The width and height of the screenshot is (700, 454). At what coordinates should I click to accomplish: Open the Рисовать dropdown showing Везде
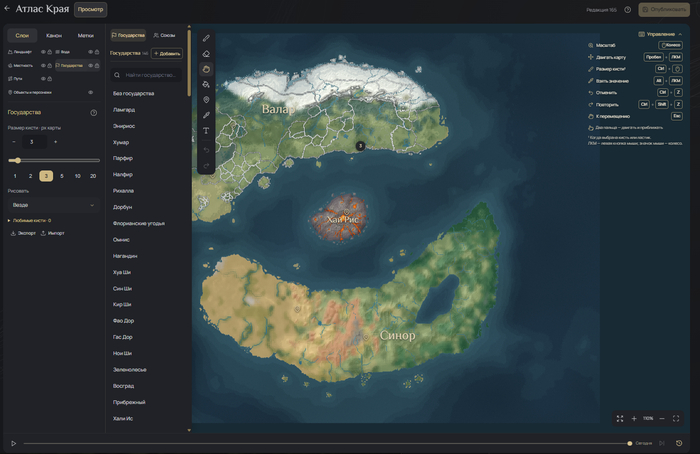point(54,205)
